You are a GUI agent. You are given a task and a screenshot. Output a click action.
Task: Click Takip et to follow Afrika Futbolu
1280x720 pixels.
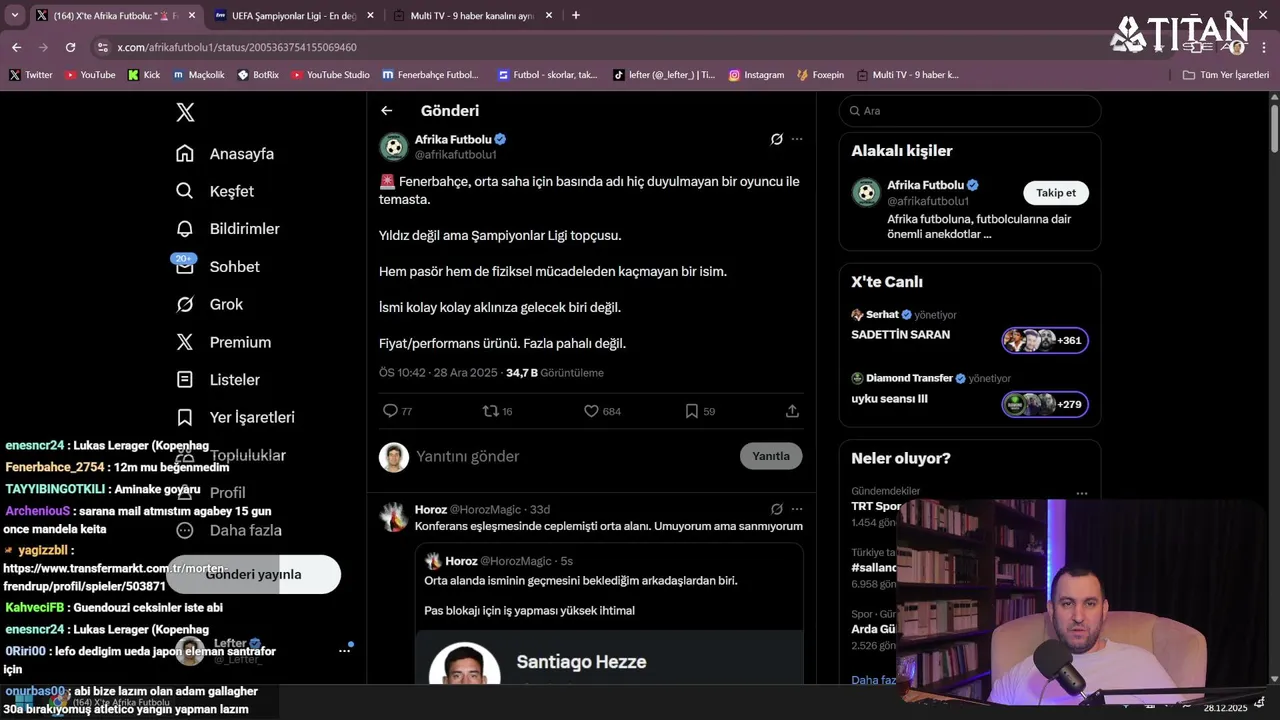(x=1056, y=193)
